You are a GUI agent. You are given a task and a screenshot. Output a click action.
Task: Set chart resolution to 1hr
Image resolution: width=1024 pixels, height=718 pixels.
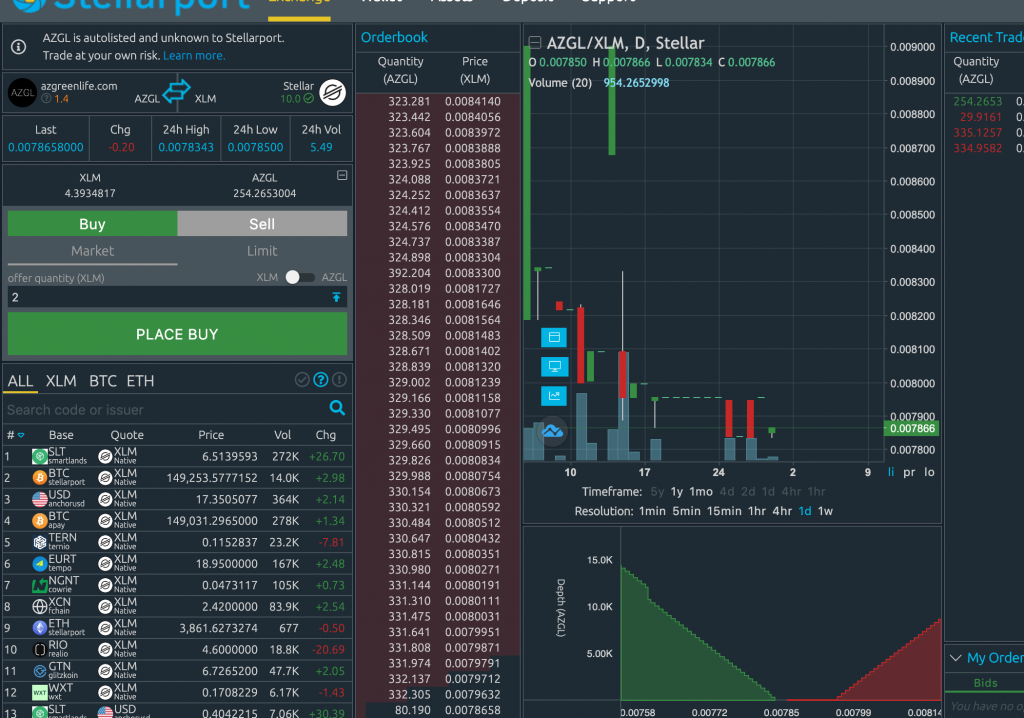point(757,512)
